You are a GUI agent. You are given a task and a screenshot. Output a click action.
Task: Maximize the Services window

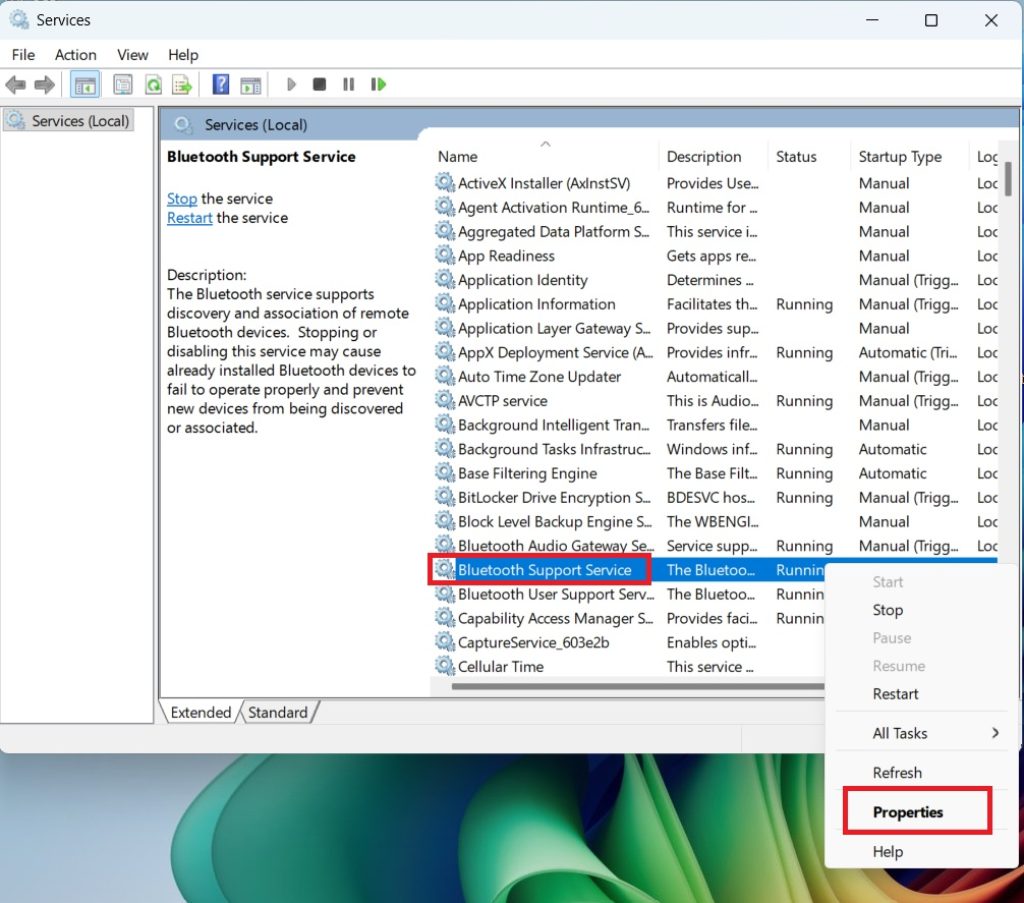(931, 20)
